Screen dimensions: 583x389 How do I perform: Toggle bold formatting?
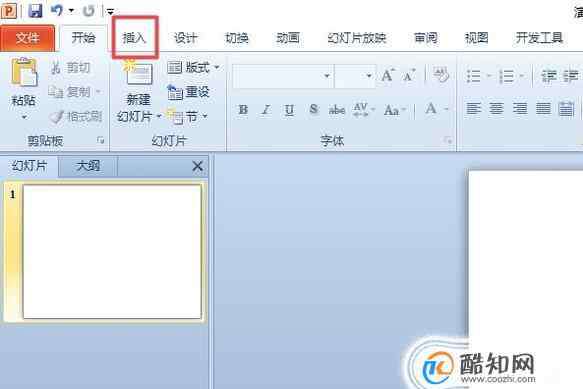[243, 110]
